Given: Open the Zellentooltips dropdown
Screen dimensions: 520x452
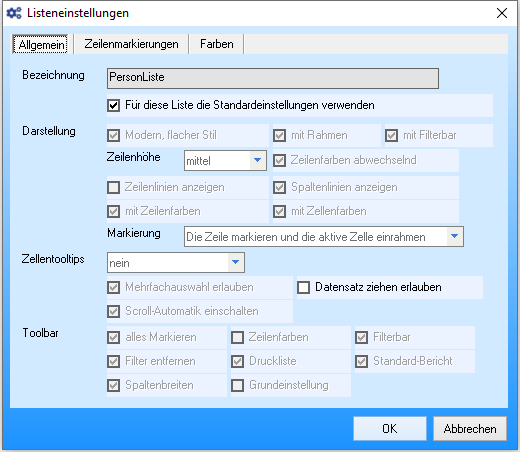Looking at the screenshot, I should tap(176, 263).
